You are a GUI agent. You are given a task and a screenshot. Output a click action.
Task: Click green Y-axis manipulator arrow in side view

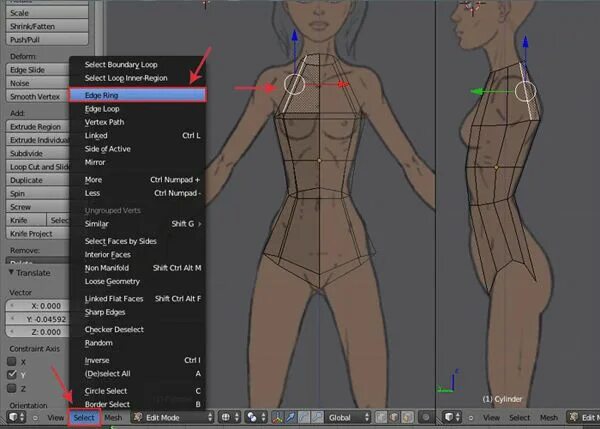tap(476, 92)
